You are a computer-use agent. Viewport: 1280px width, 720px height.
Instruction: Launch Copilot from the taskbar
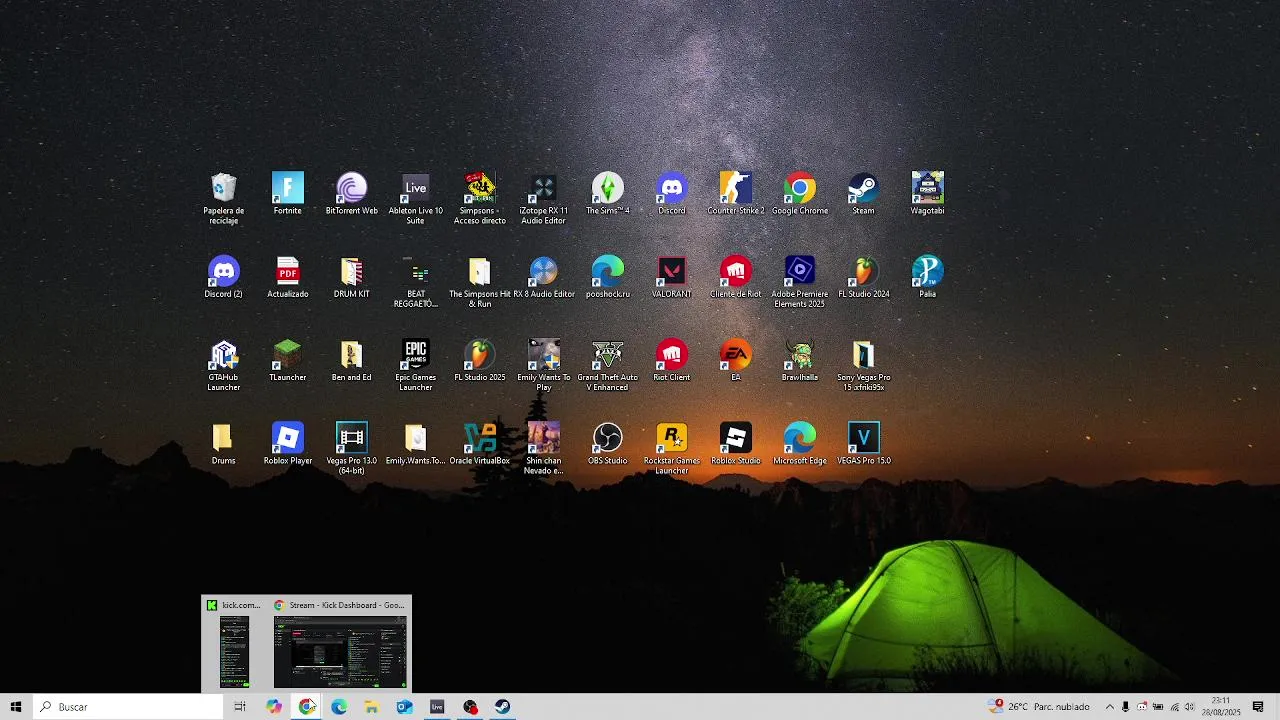(x=274, y=707)
